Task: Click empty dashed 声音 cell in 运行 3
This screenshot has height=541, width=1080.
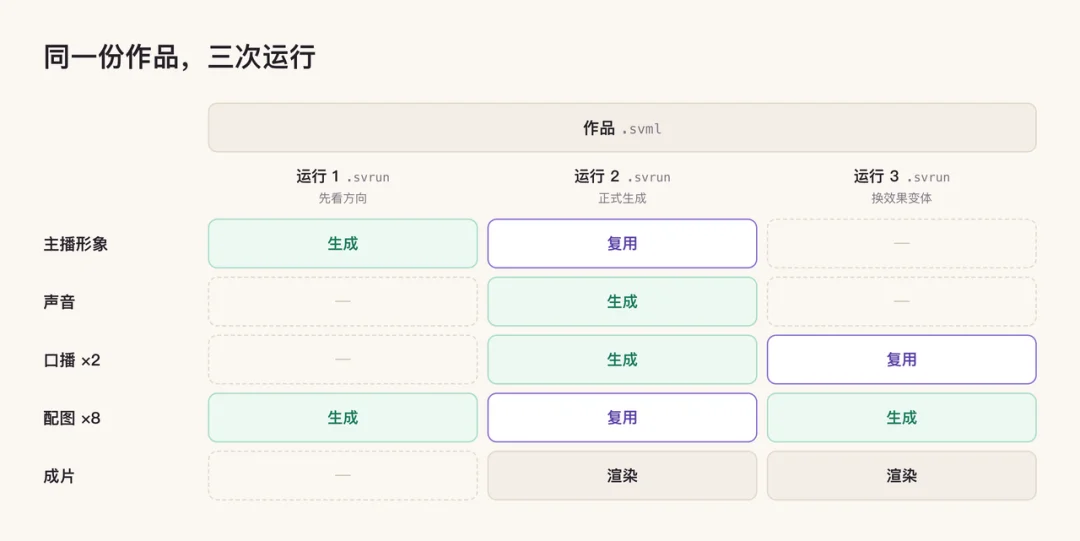Action: pyautogui.click(x=902, y=301)
